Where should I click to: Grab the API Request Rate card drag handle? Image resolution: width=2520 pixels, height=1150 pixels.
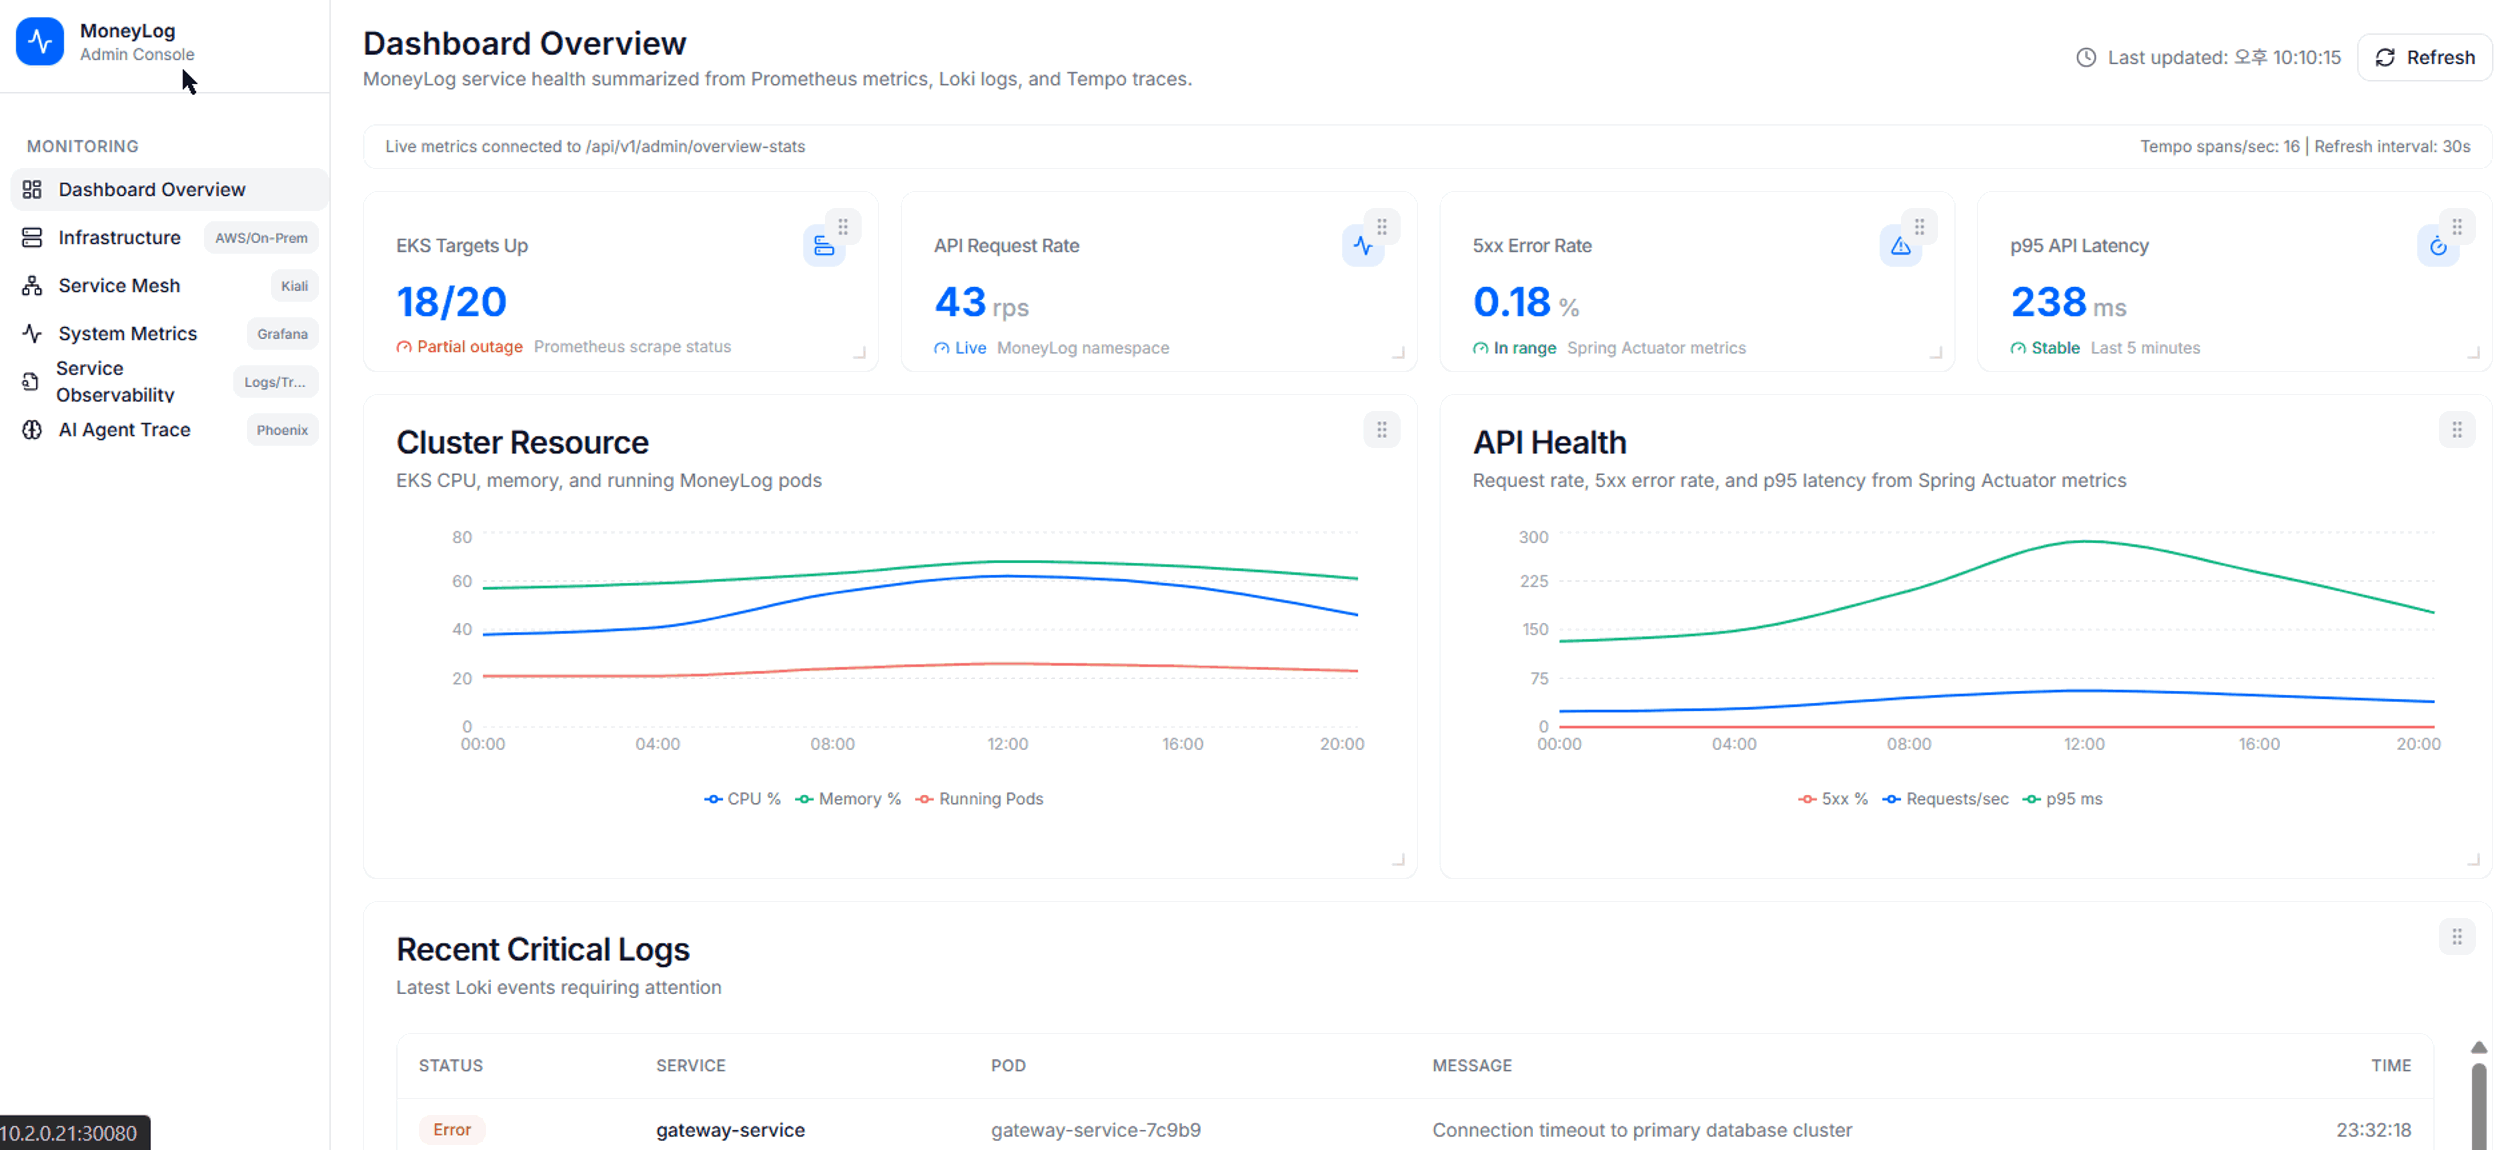[x=1382, y=227]
